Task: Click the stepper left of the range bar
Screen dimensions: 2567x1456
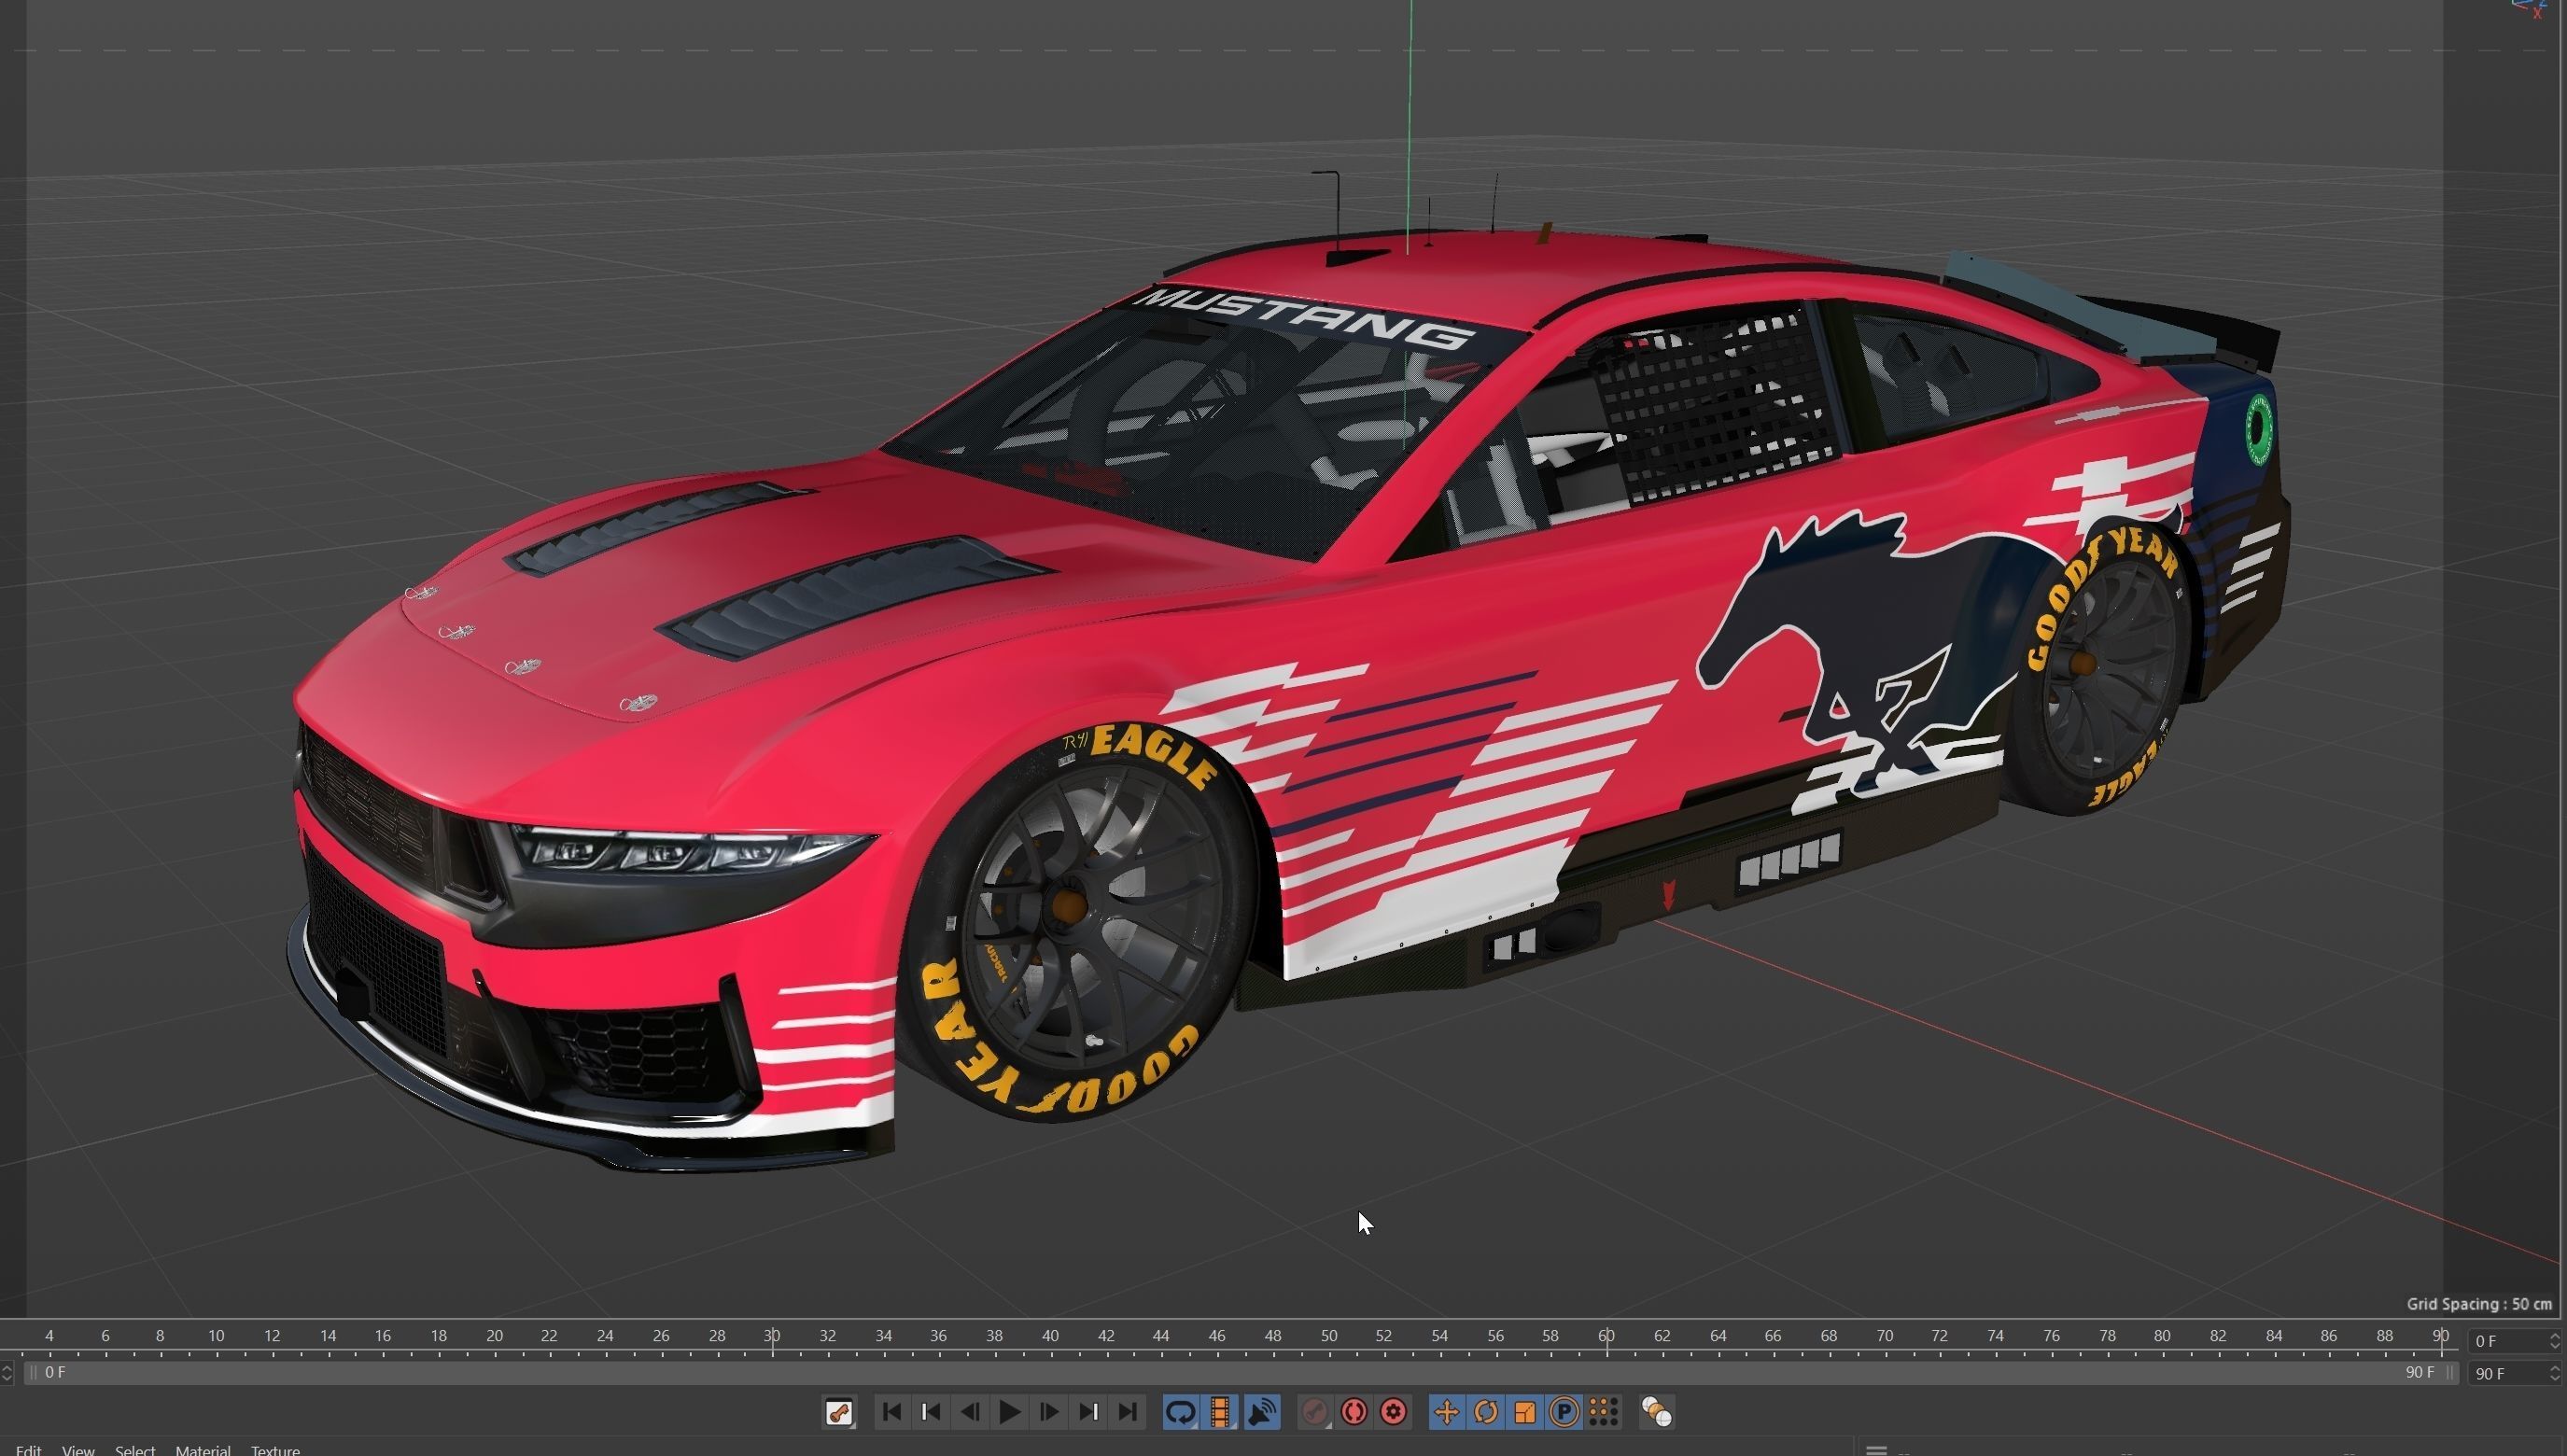Action: click(x=7, y=1372)
